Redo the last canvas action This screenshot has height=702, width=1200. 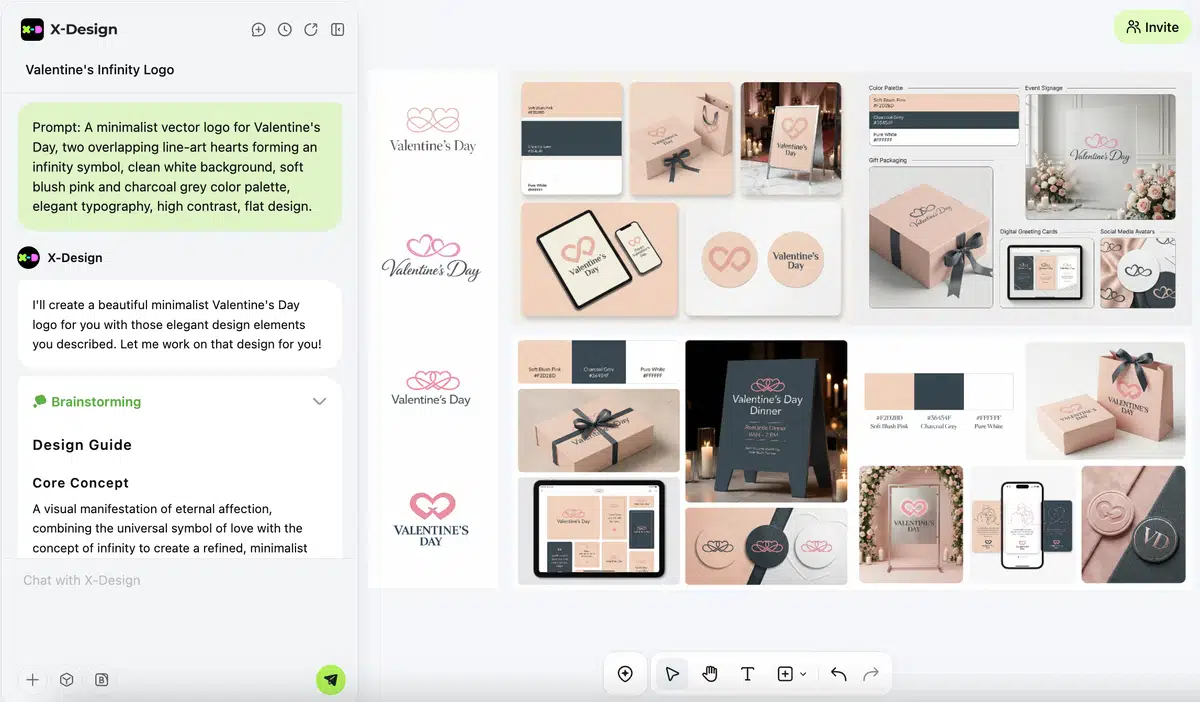[x=871, y=674]
